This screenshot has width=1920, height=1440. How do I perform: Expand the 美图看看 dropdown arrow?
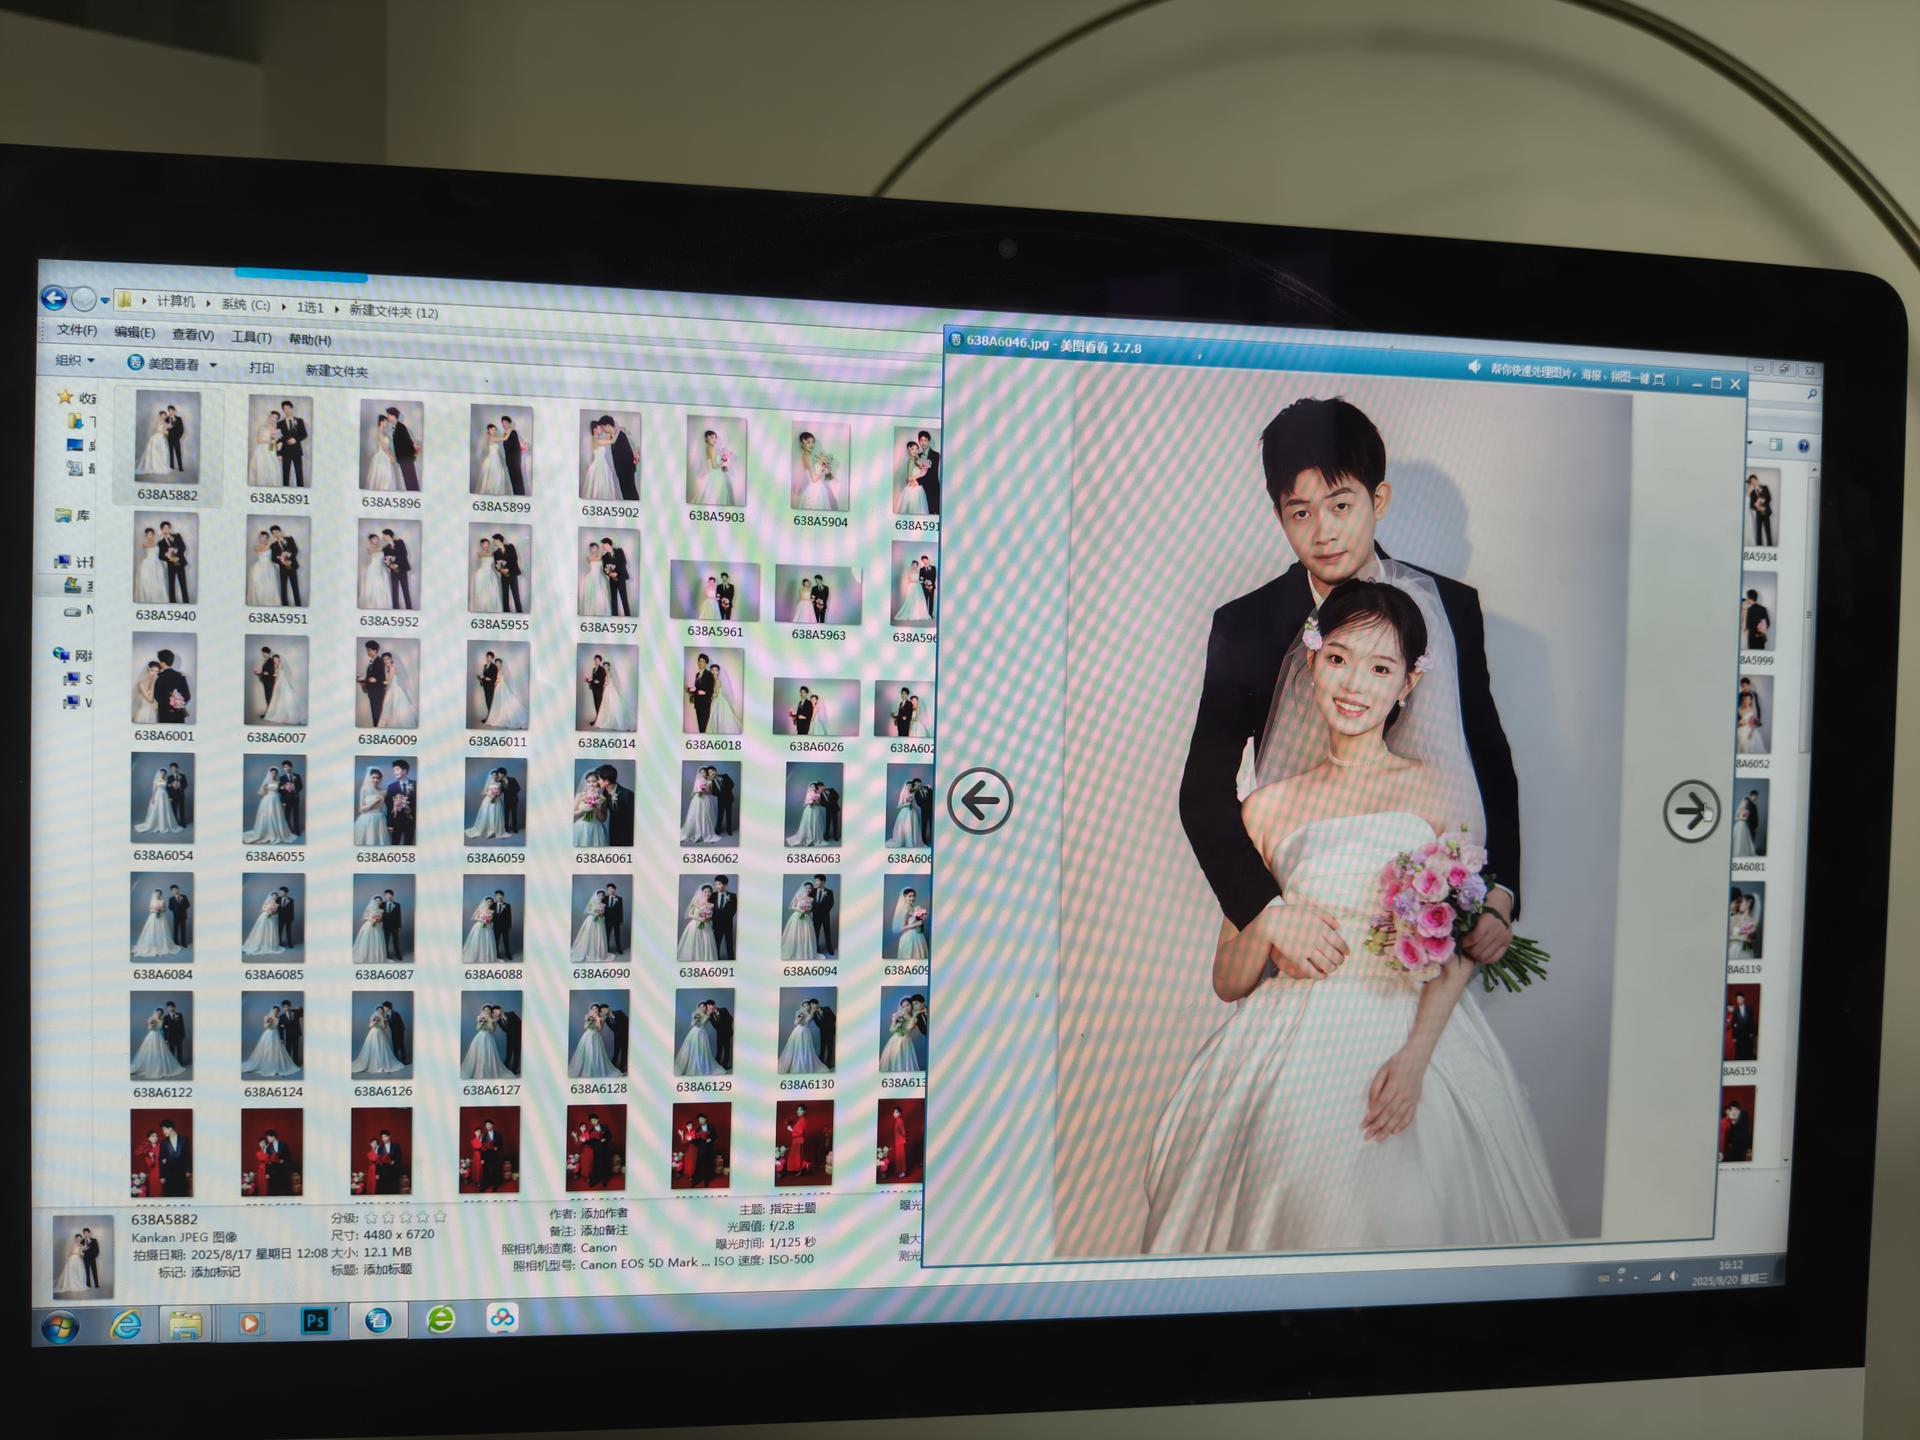213,365
